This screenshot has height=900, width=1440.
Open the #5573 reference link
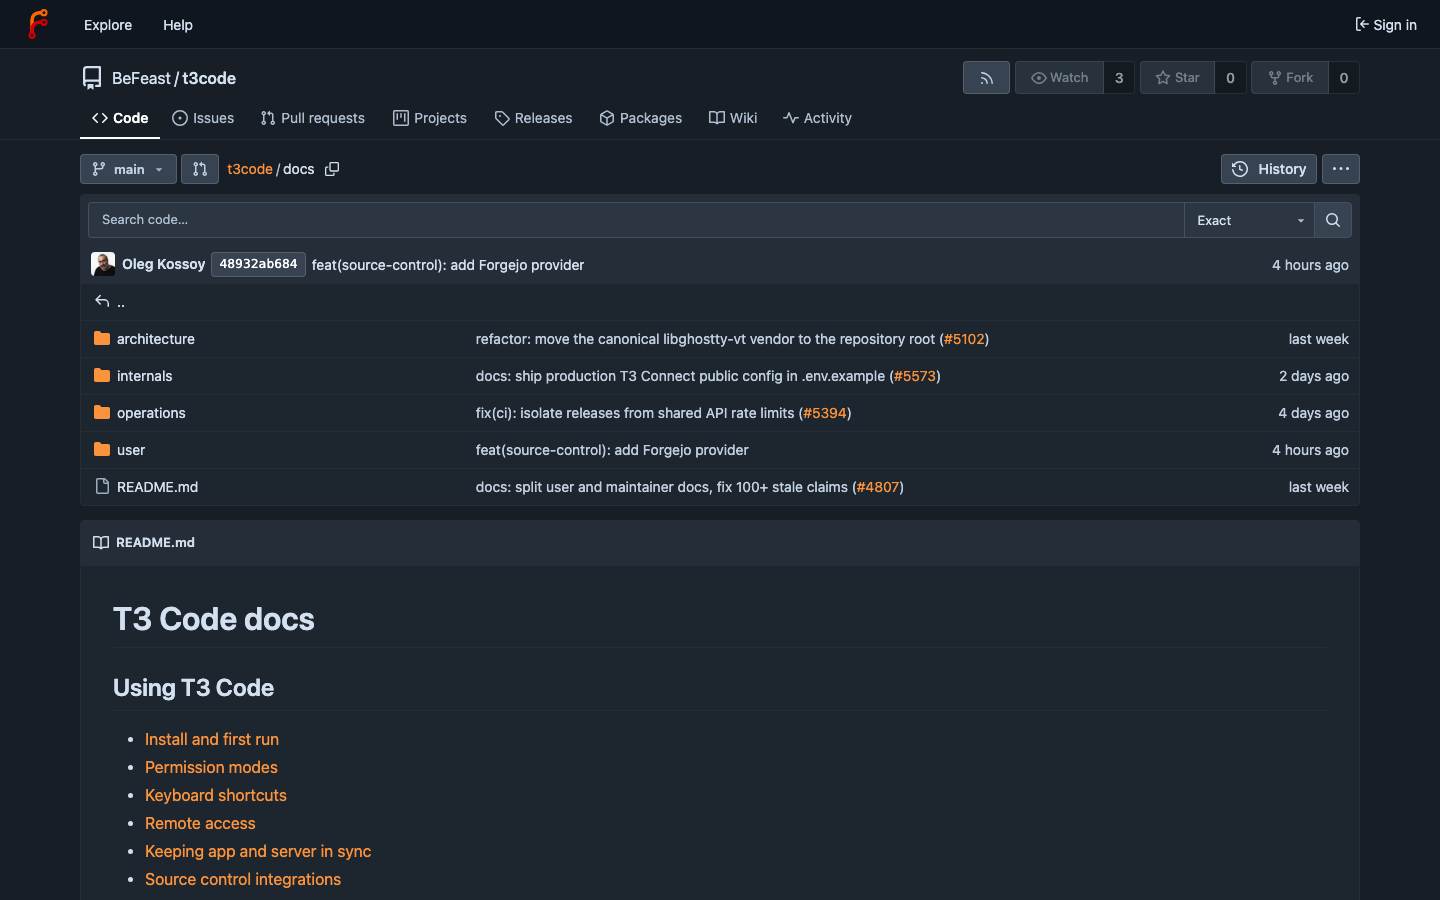[915, 376]
